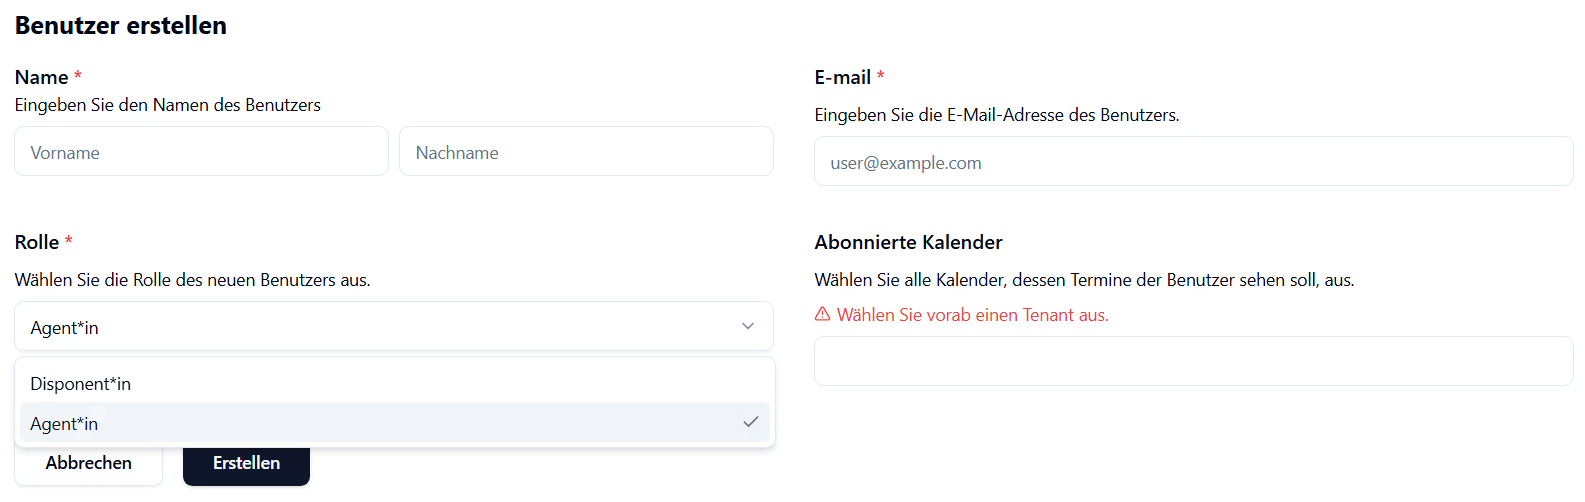This screenshot has width=1585, height=502.
Task: Click the Benutzer erstellen page title
Action: pos(121,25)
